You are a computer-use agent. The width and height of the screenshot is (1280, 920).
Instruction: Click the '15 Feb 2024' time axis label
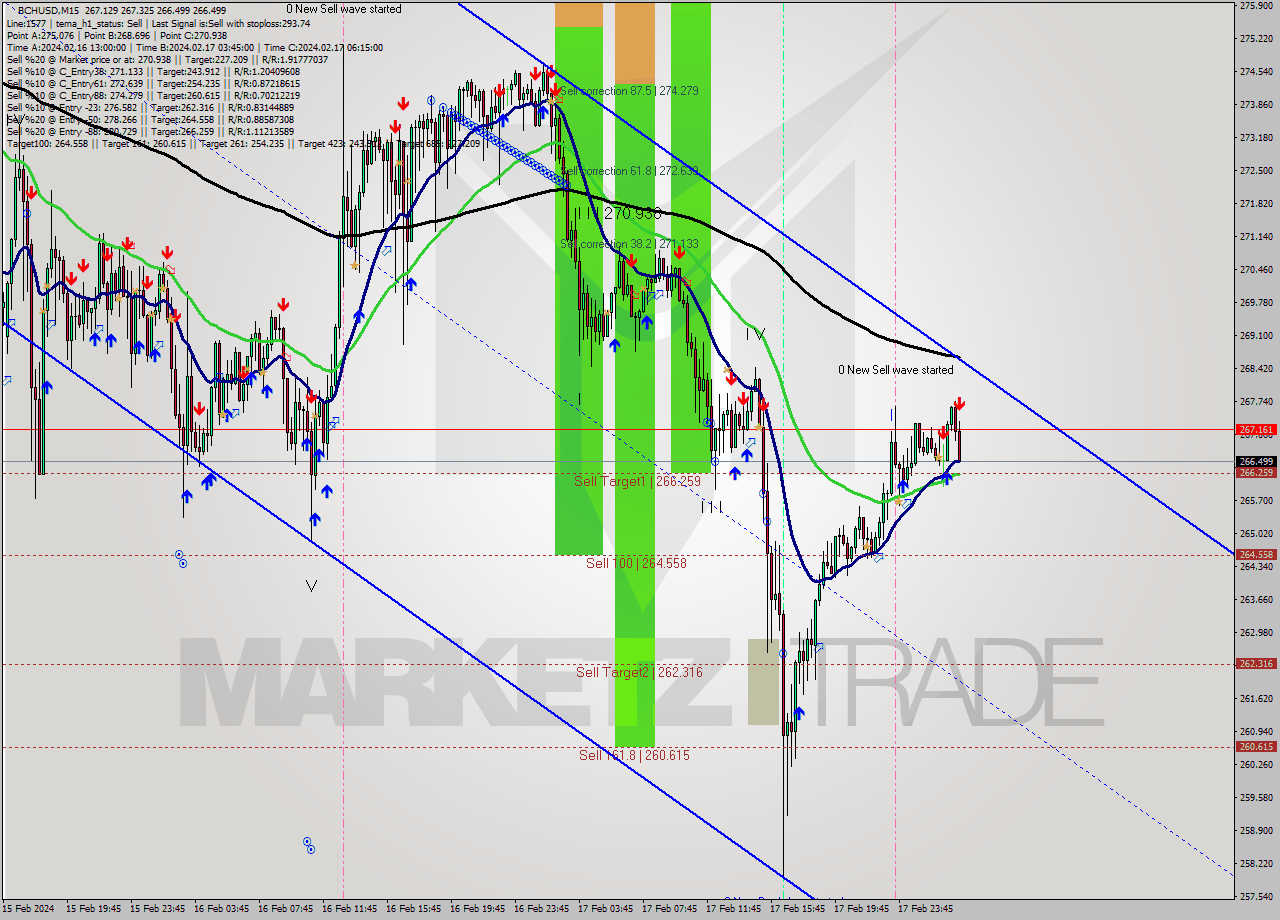(29, 910)
